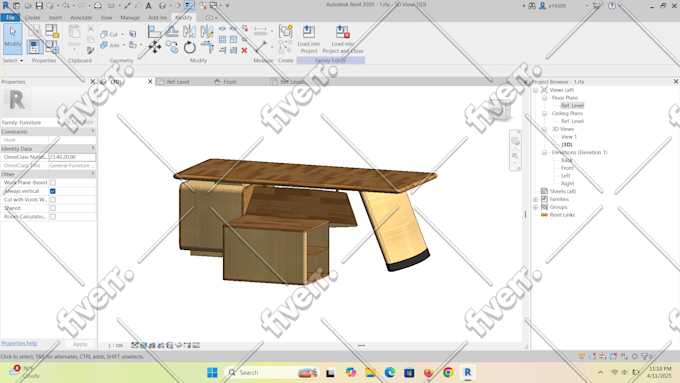The height and width of the screenshot is (383, 680).
Task: Switch to the Insert ribbon tab
Action: (x=55, y=18)
